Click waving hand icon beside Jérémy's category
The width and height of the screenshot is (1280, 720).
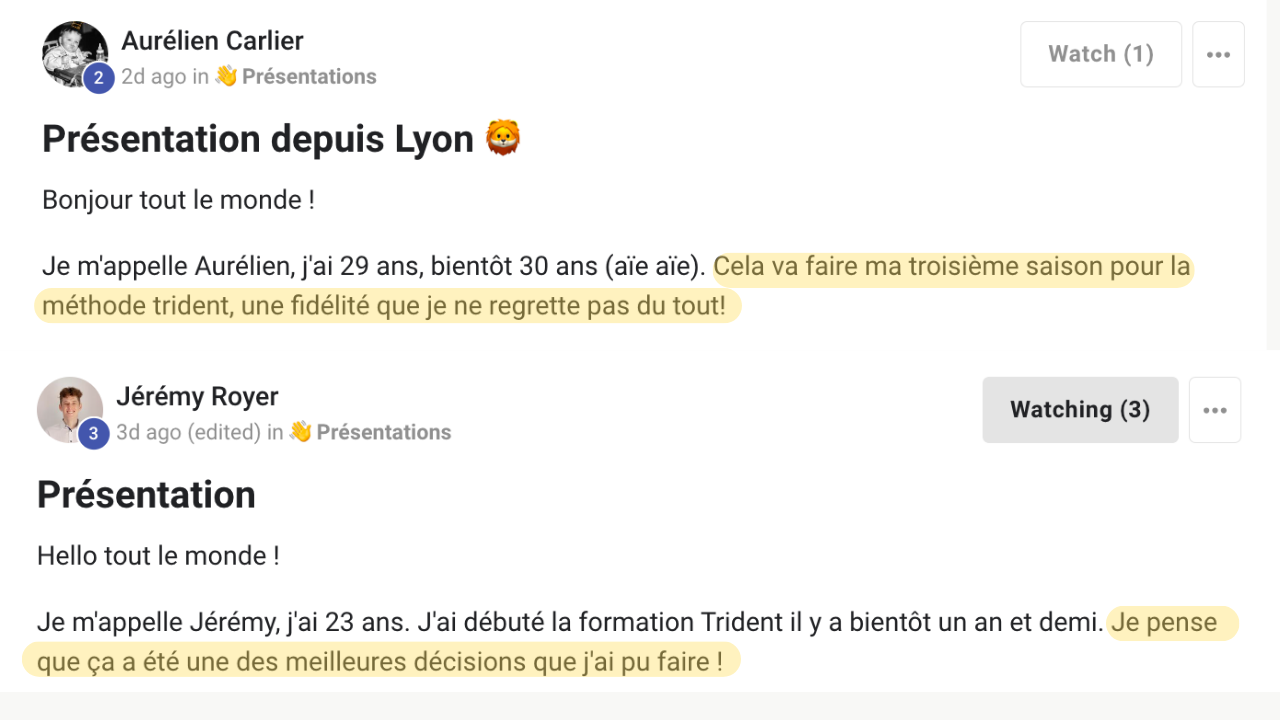tap(300, 432)
